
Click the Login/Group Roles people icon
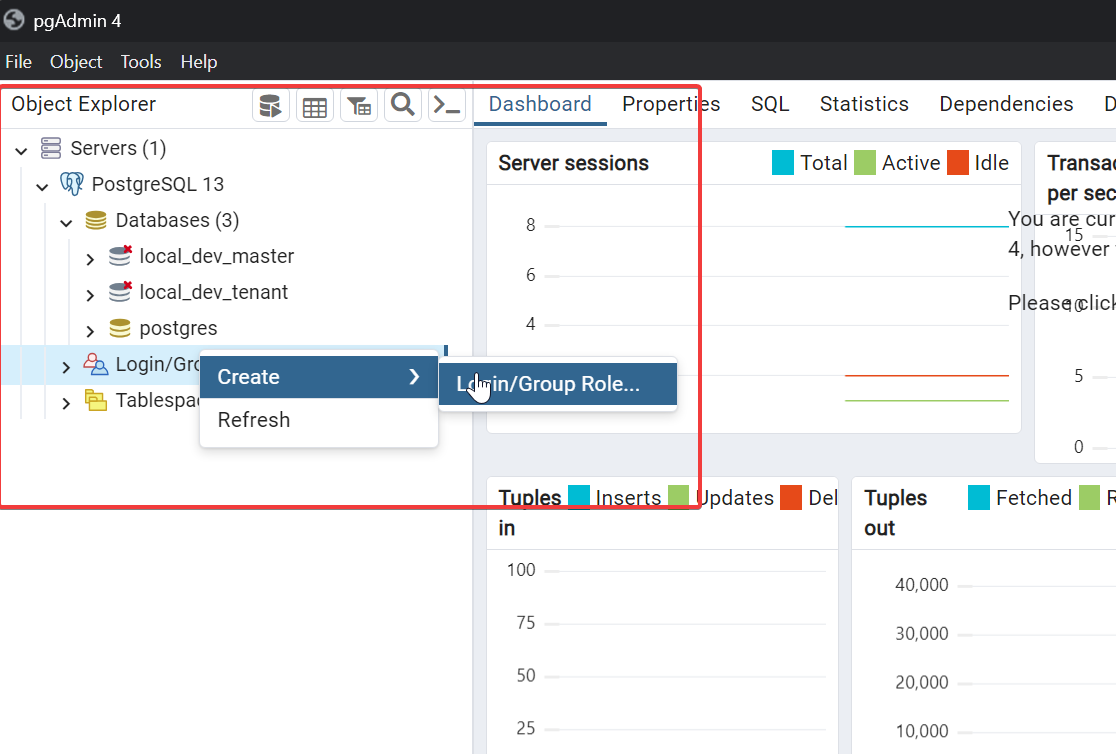95,364
